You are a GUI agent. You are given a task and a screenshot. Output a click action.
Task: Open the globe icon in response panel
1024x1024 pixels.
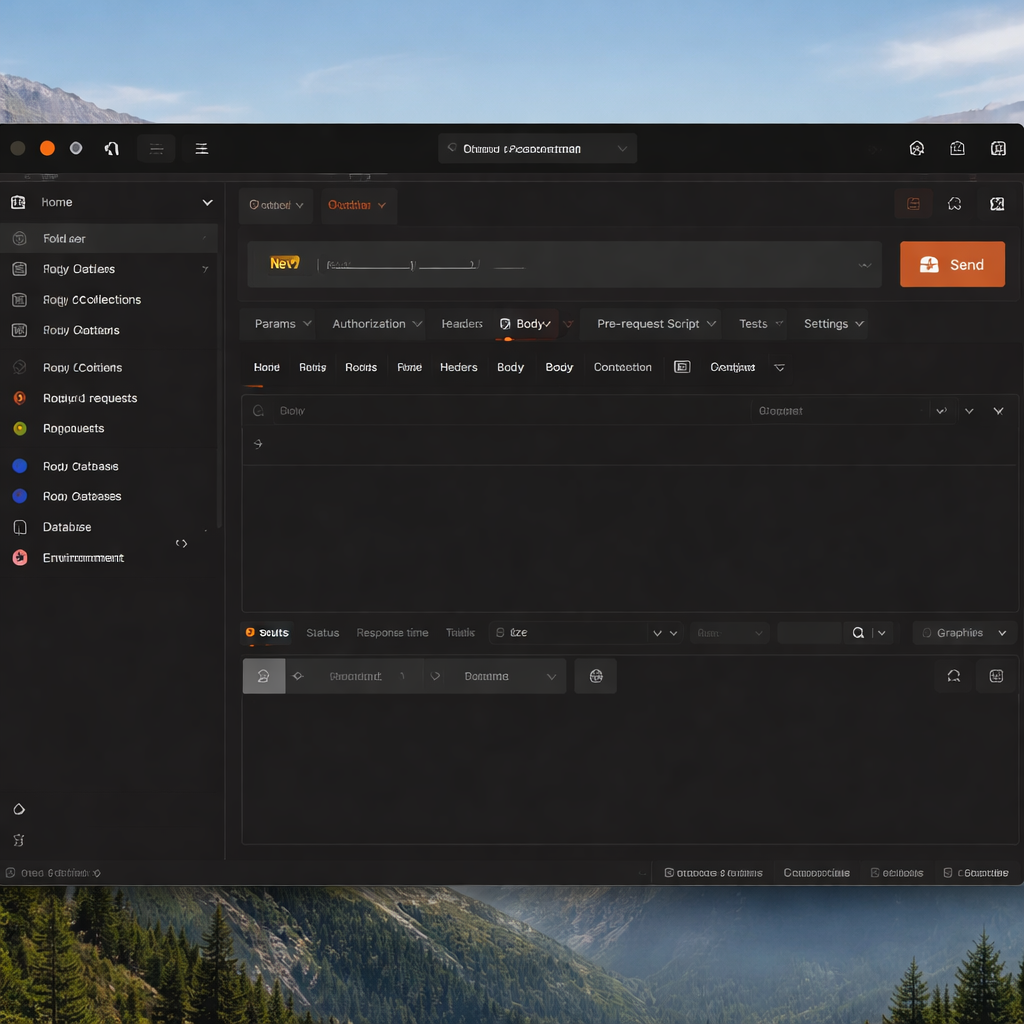[x=596, y=676]
